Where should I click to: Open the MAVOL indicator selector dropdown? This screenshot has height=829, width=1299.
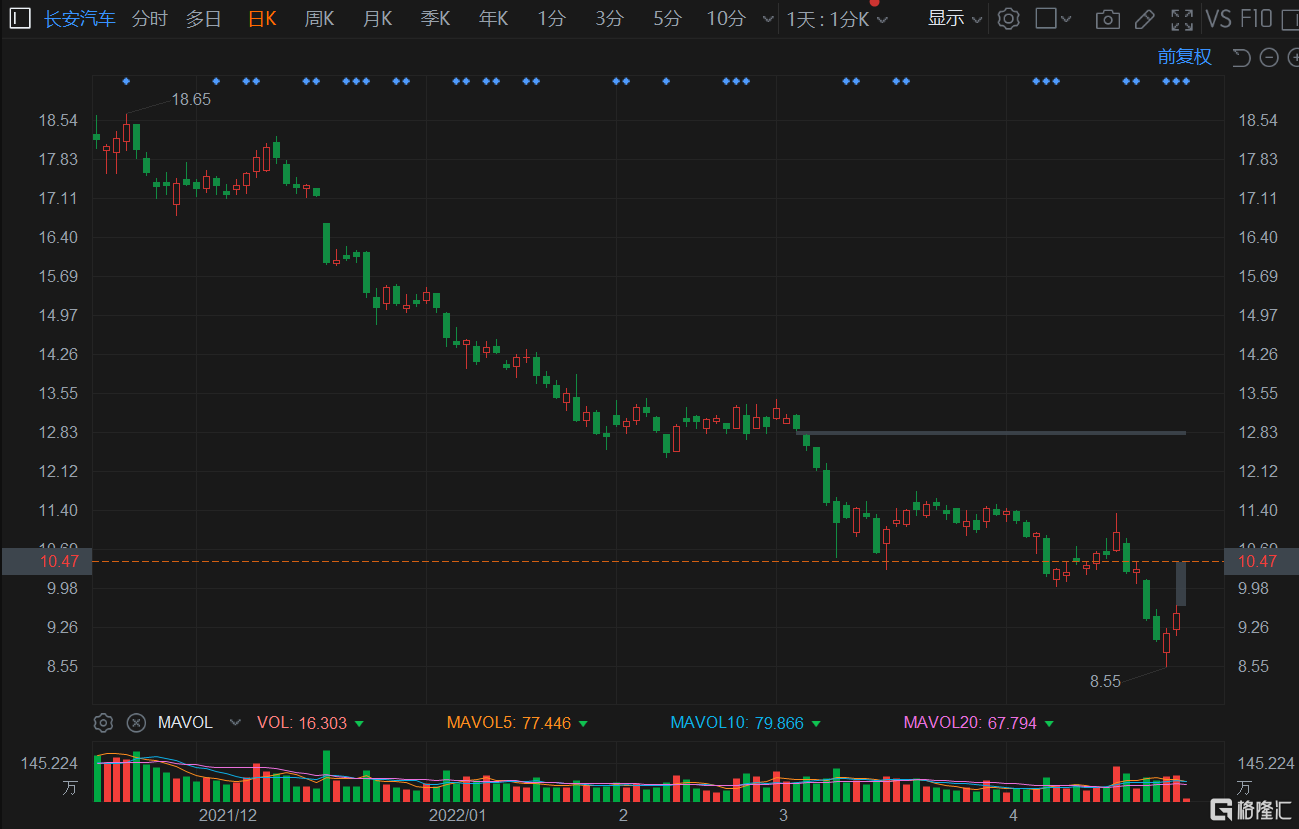click(235, 722)
